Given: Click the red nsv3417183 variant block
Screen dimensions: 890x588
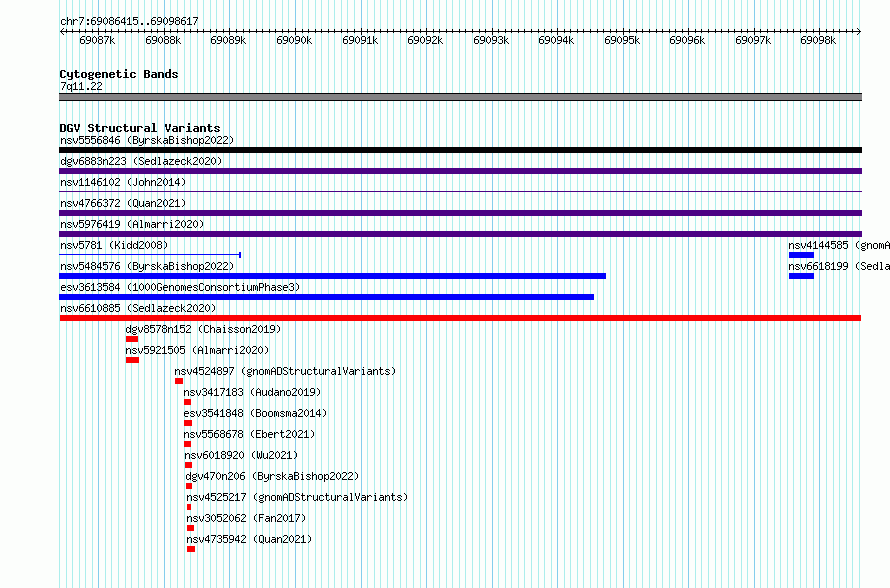Looking at the screenshot, I should [187, 402].
